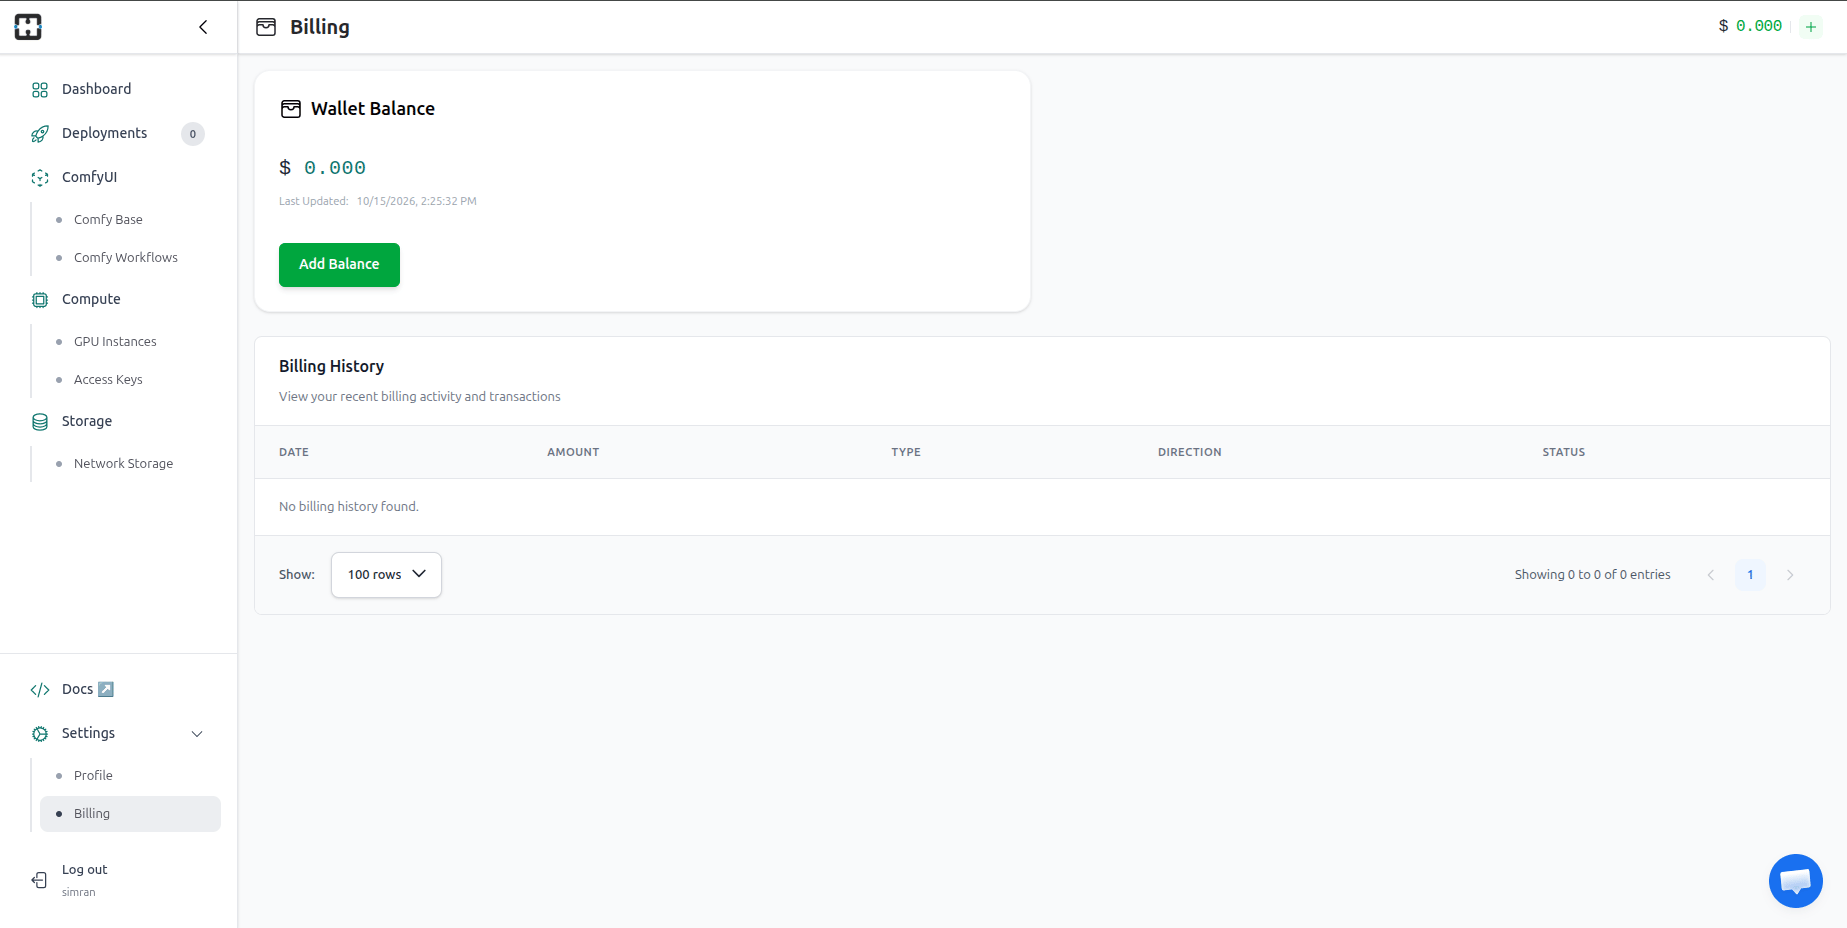
Task: Open Docs link
Action: [x=77, y=689]
